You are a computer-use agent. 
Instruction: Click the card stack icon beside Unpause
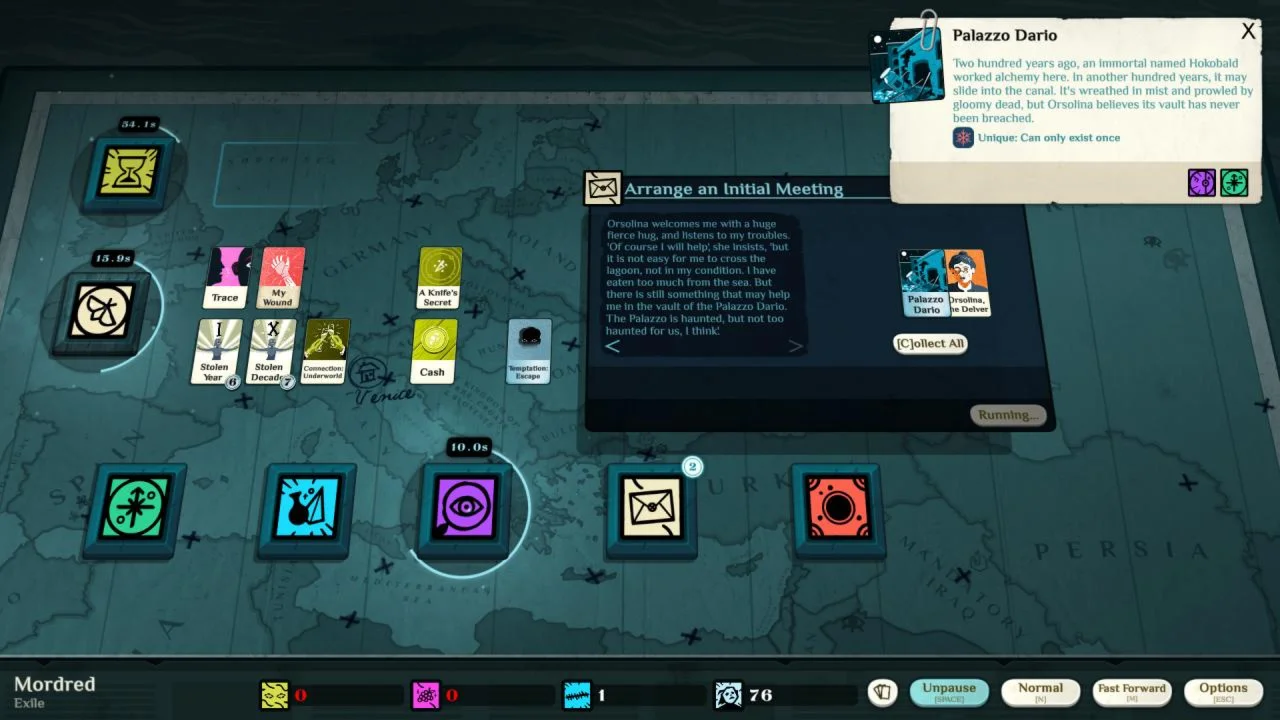pyautogui.click(x=882, y=692)
